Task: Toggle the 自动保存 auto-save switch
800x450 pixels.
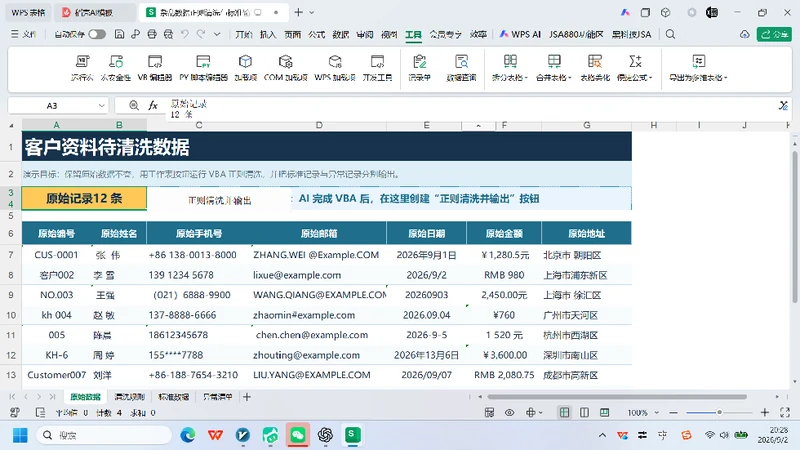Action: (x=97, y=34)
